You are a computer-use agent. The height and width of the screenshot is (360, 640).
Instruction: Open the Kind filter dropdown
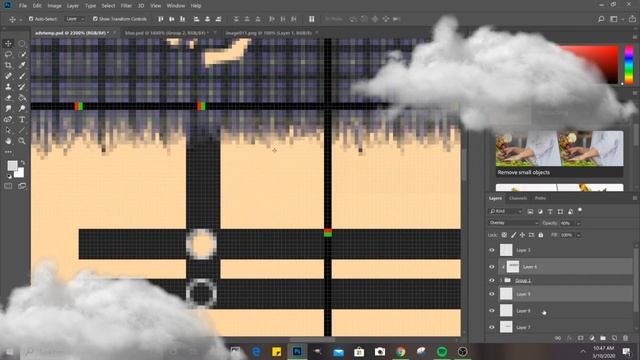click(505, 211)
